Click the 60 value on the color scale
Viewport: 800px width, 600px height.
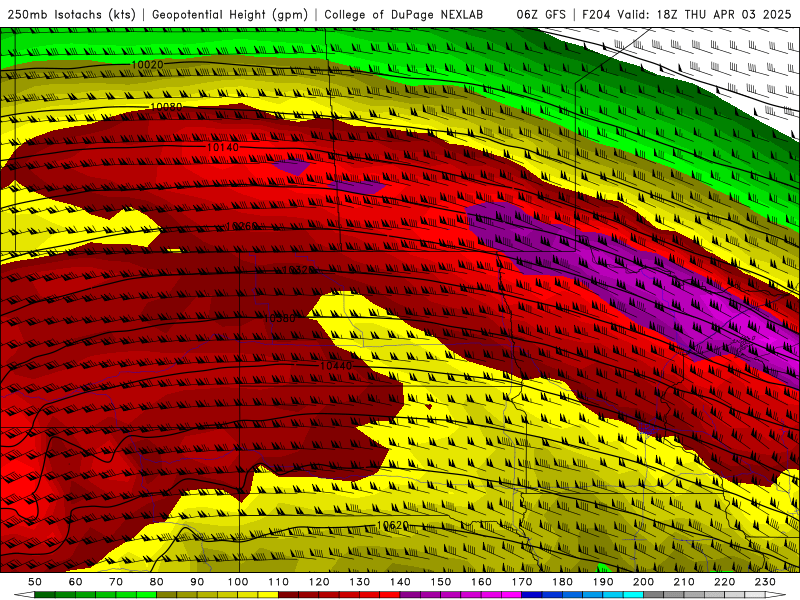click(75, 582)
